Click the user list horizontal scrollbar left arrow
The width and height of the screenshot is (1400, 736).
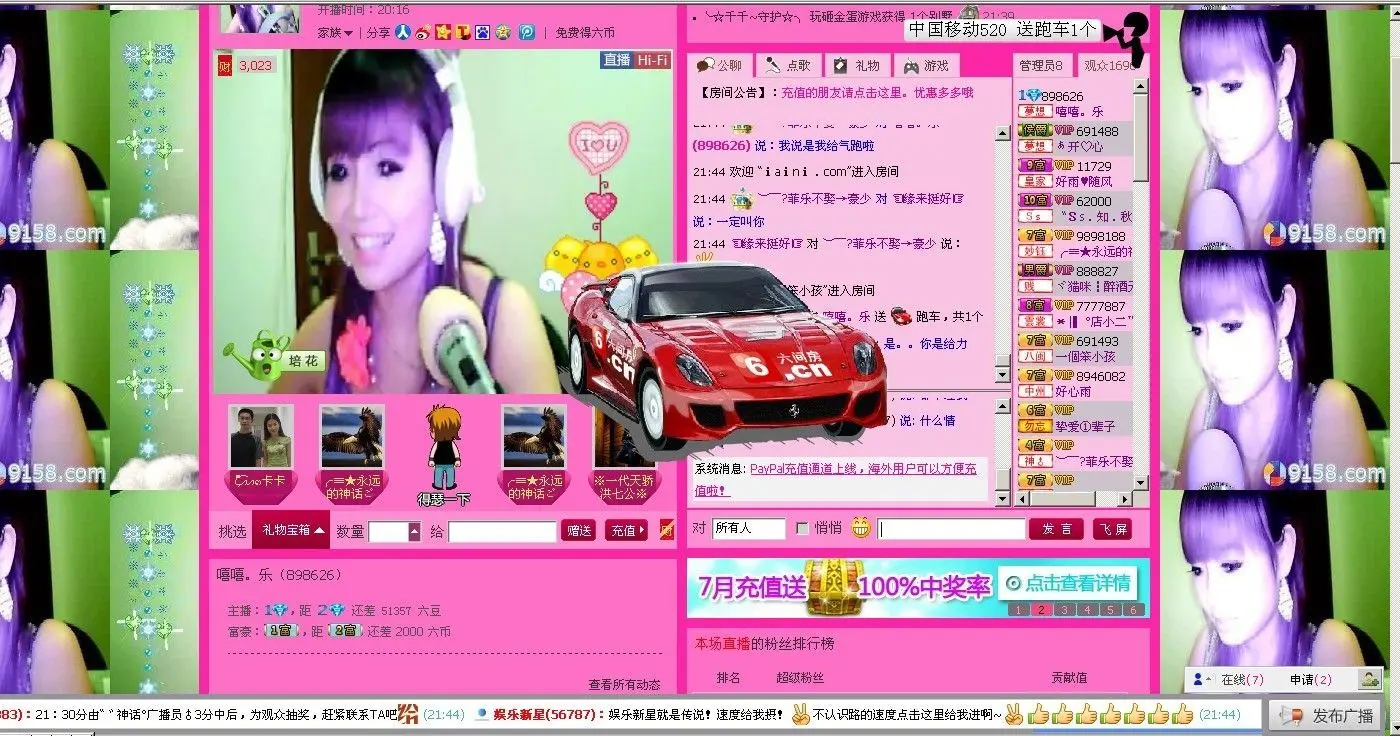[1023, 498]
